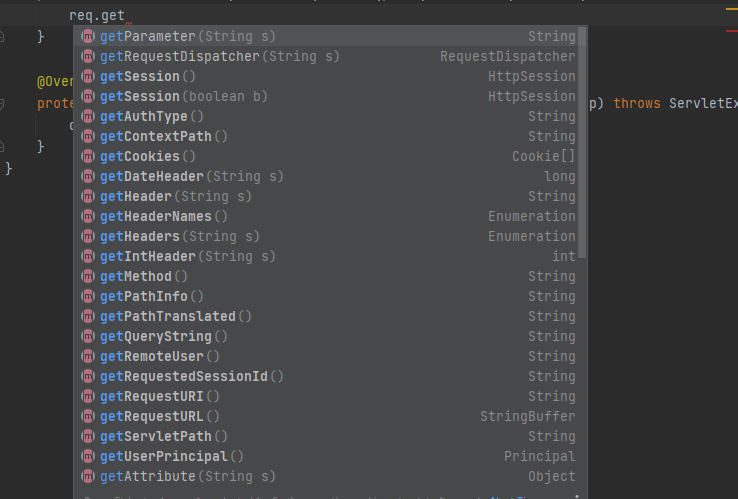Select getAuthType() from the completion list
The width and height of the screenshot is (738, 499).
(152, 117)
